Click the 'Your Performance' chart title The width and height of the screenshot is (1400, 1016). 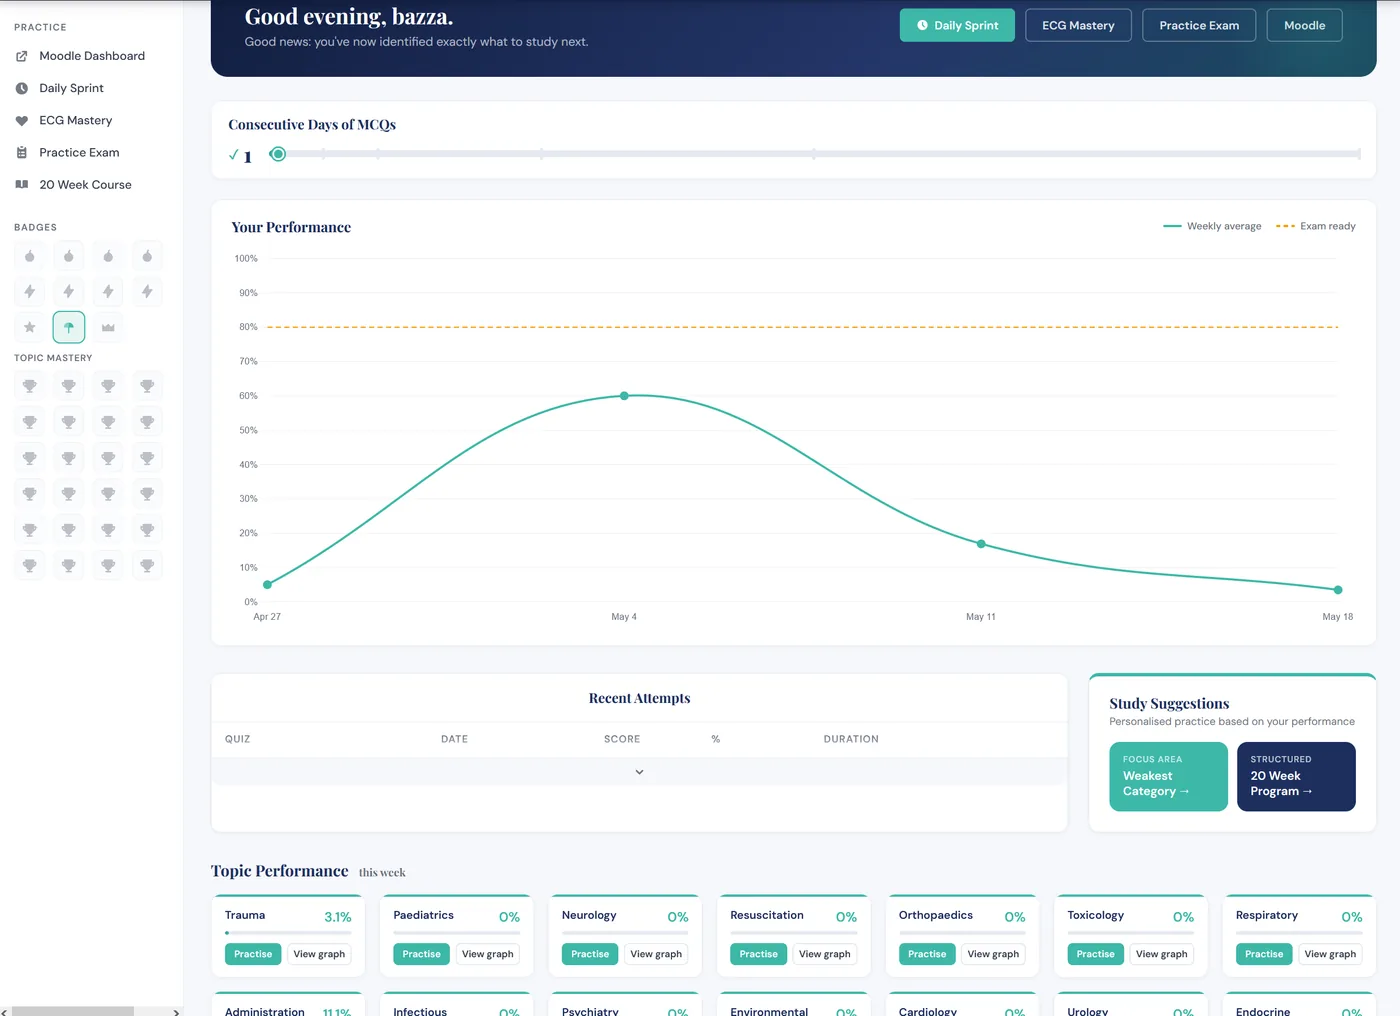[291, 227]
